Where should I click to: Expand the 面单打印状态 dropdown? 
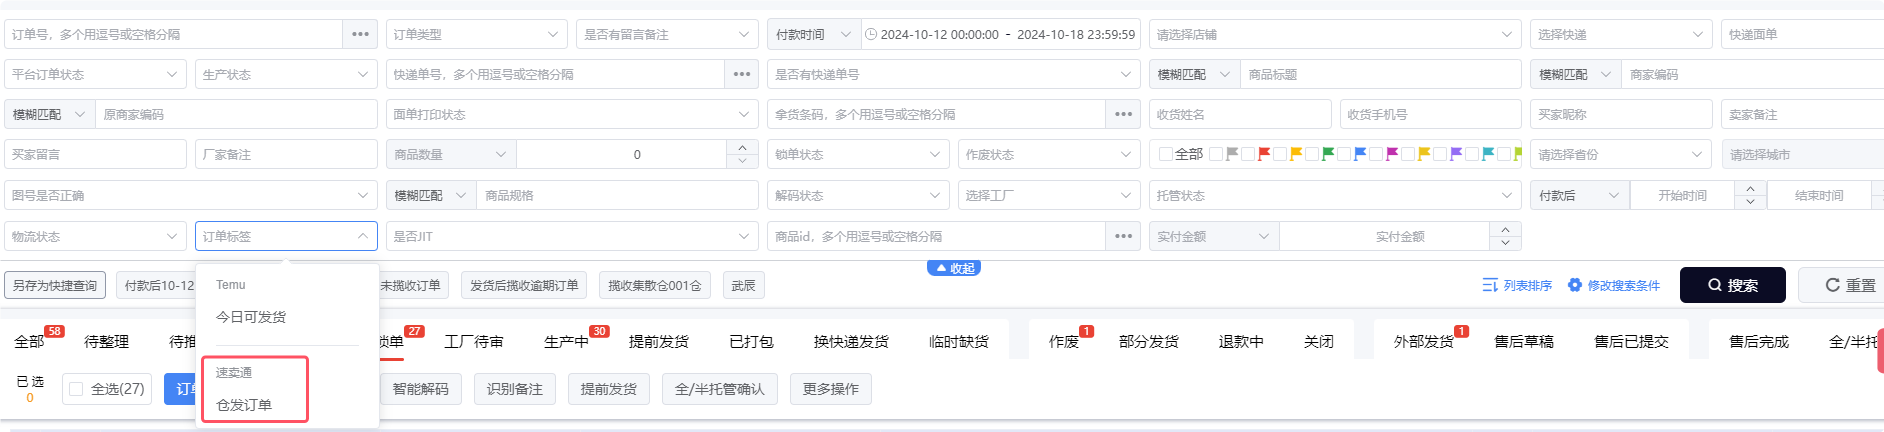coord(572,114)
